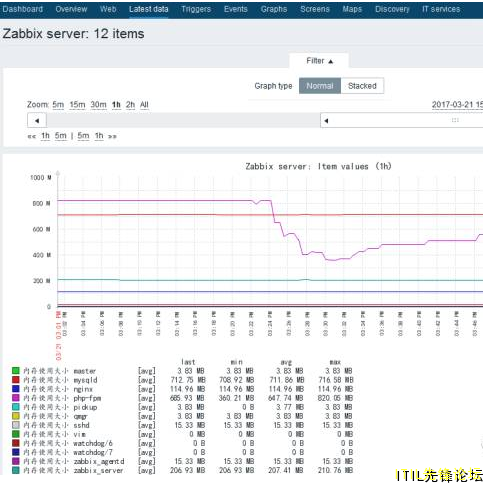Image resolution: width=483 pixels, height=486 pixels.
Task: Click the dark red watchdog/6 legend swatch
Action: [x=16, y=443]
